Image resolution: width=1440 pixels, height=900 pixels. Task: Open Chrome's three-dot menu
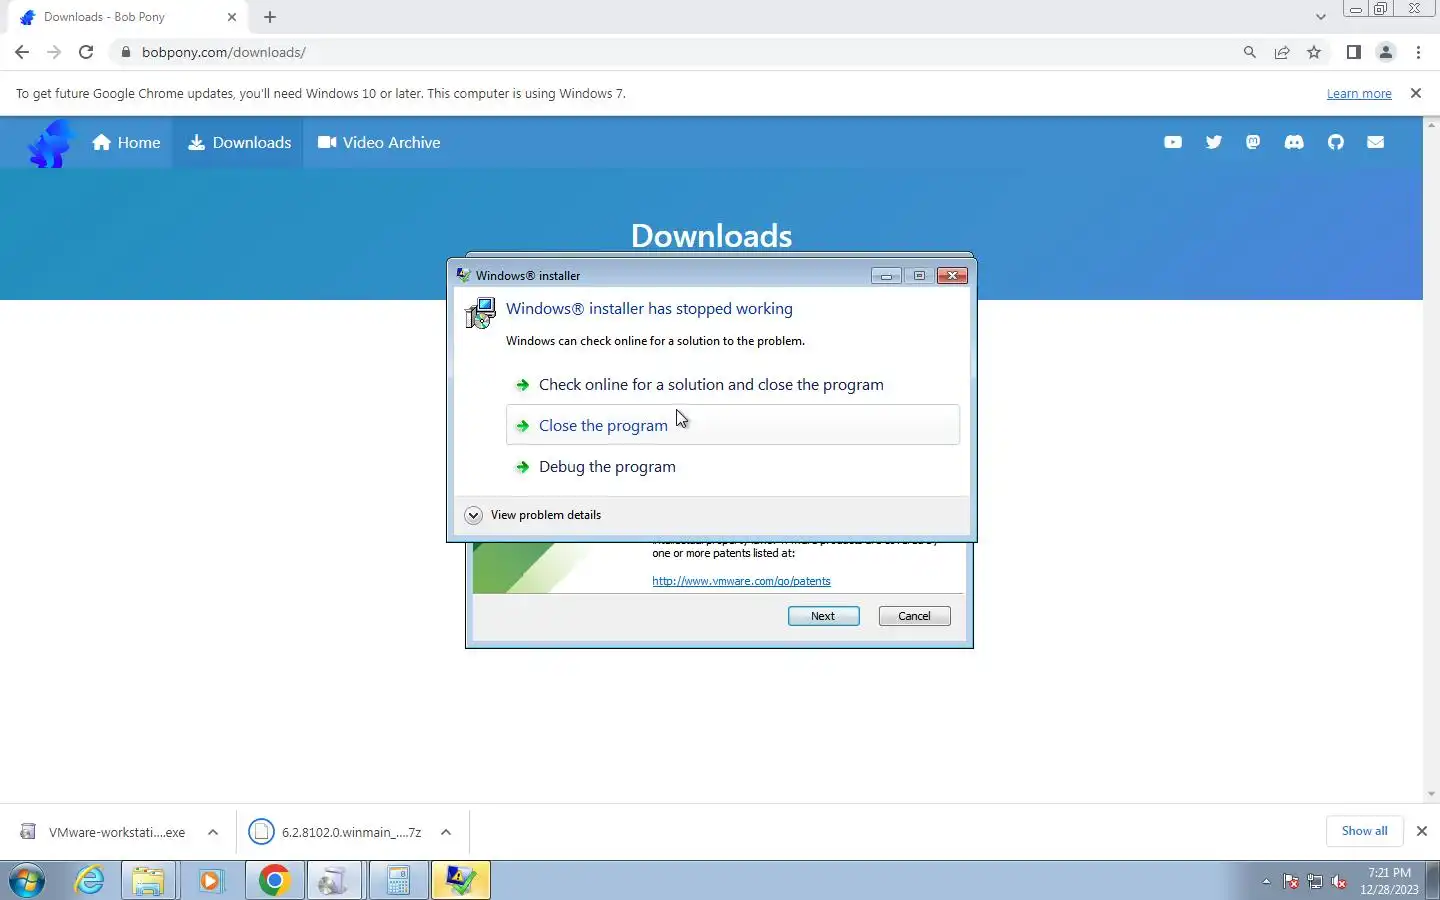pos(1418,52)
